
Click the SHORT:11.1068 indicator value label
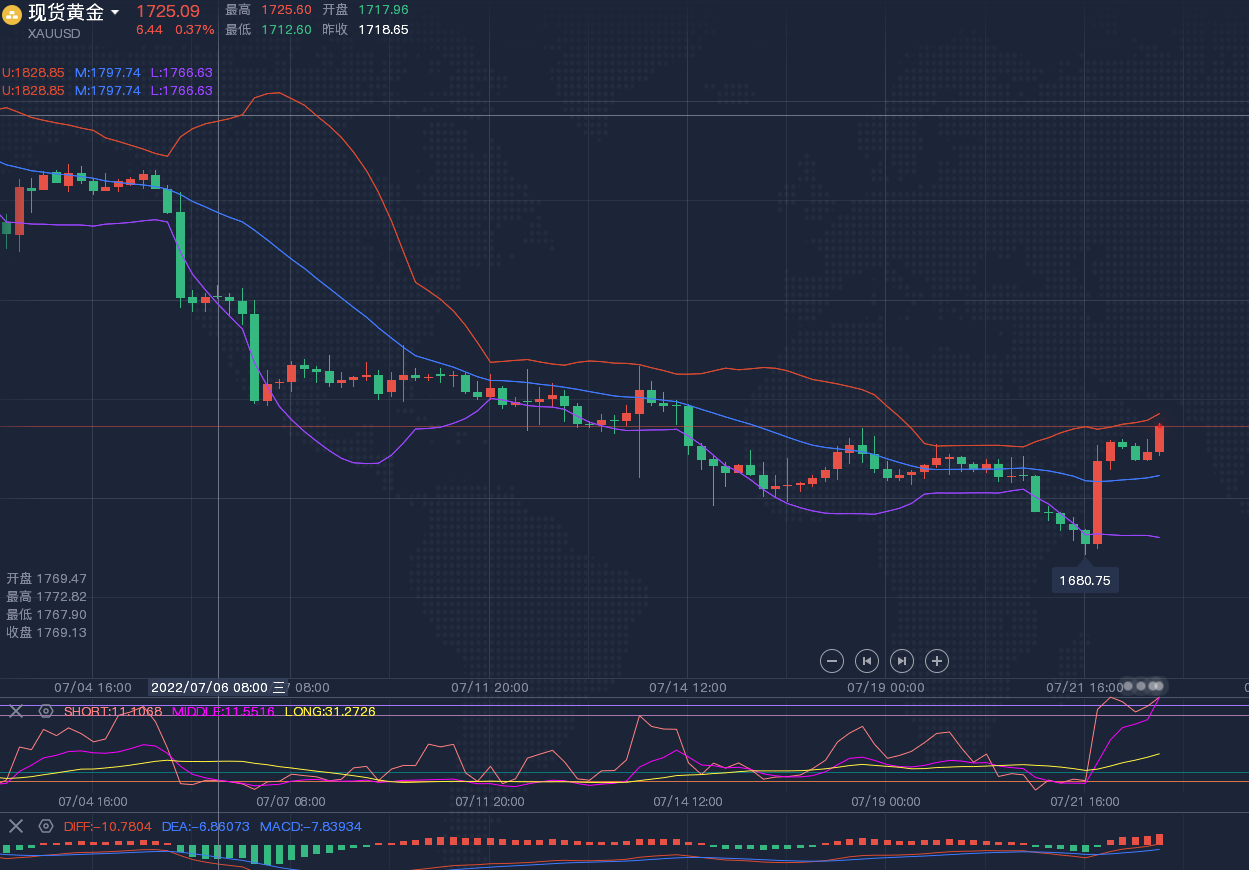coord(113,711)
